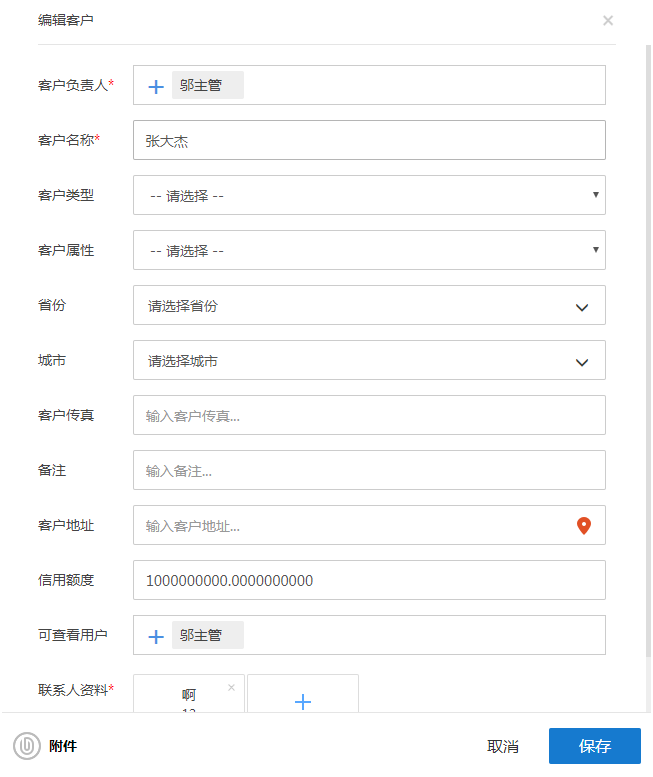Expand the 请选择省份 province selector
The width and height of the screenshot is (653, 777).
(x=369, y=305)
